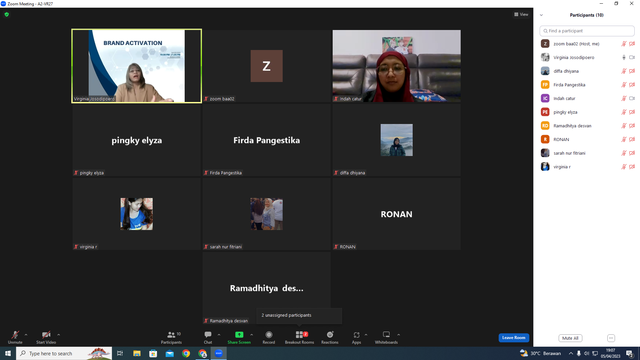Open the Apps icon
640x360 pixels.
coord(356,335)
